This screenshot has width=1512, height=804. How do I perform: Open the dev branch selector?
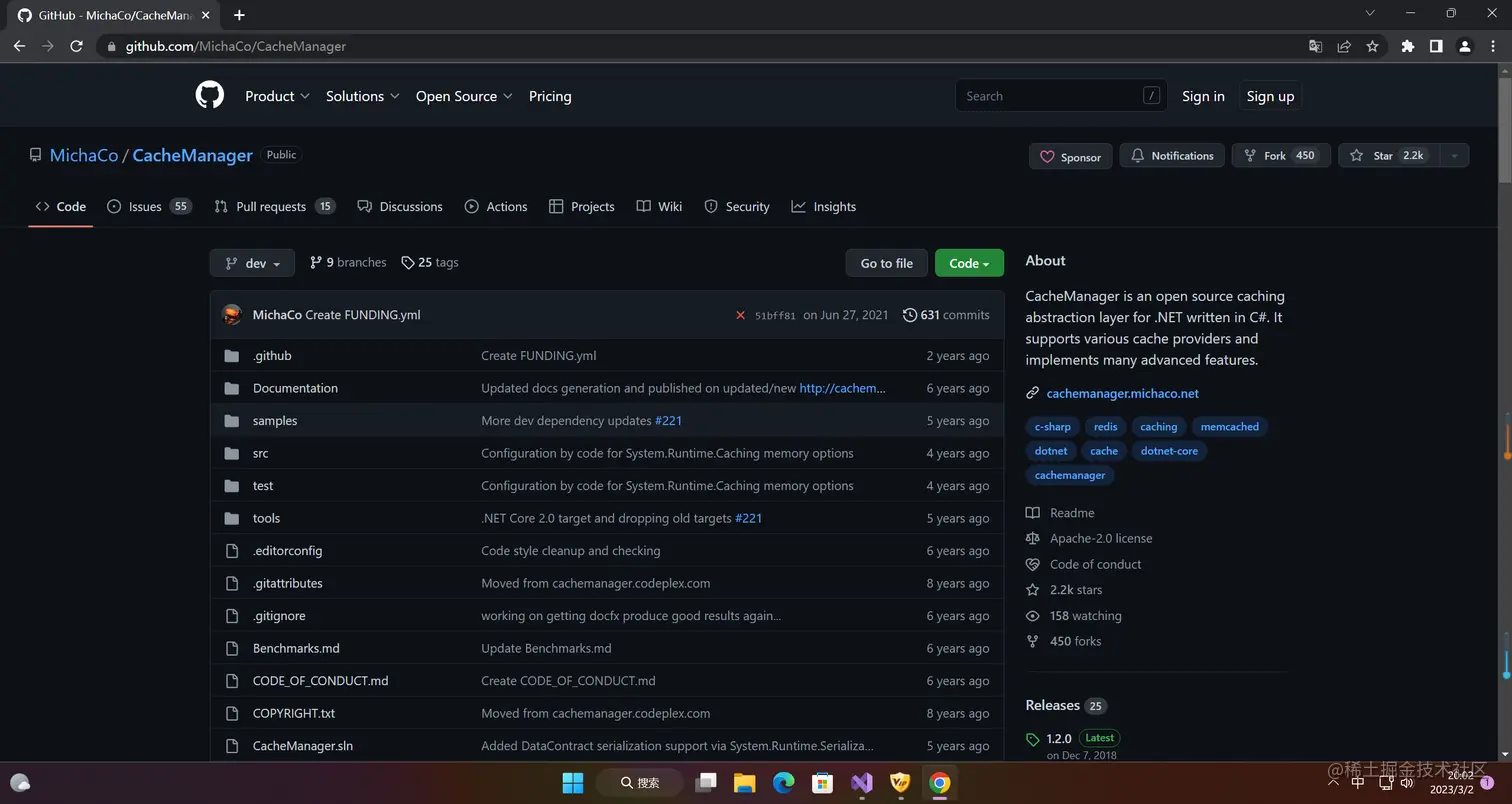click(252, 263)
